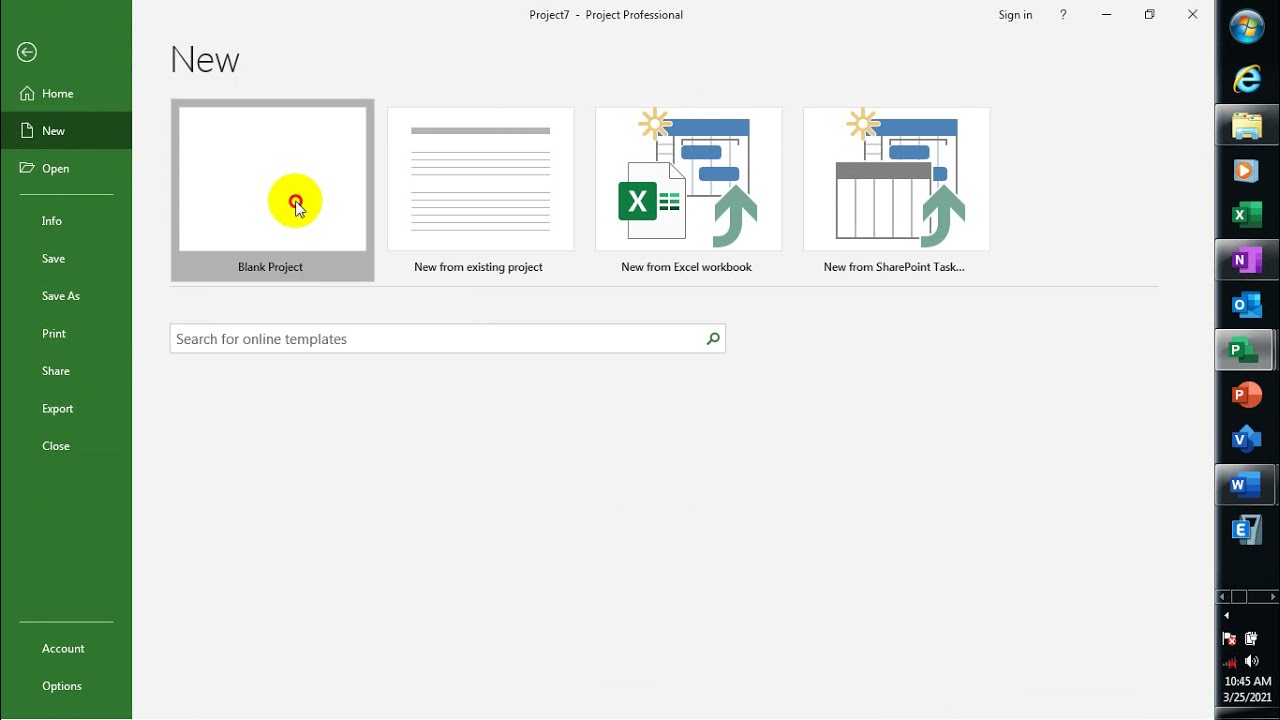Open the media player taskbar icon
Image resolution: width=1280 pixels, height=720 pixels.
coord(1247,171)
